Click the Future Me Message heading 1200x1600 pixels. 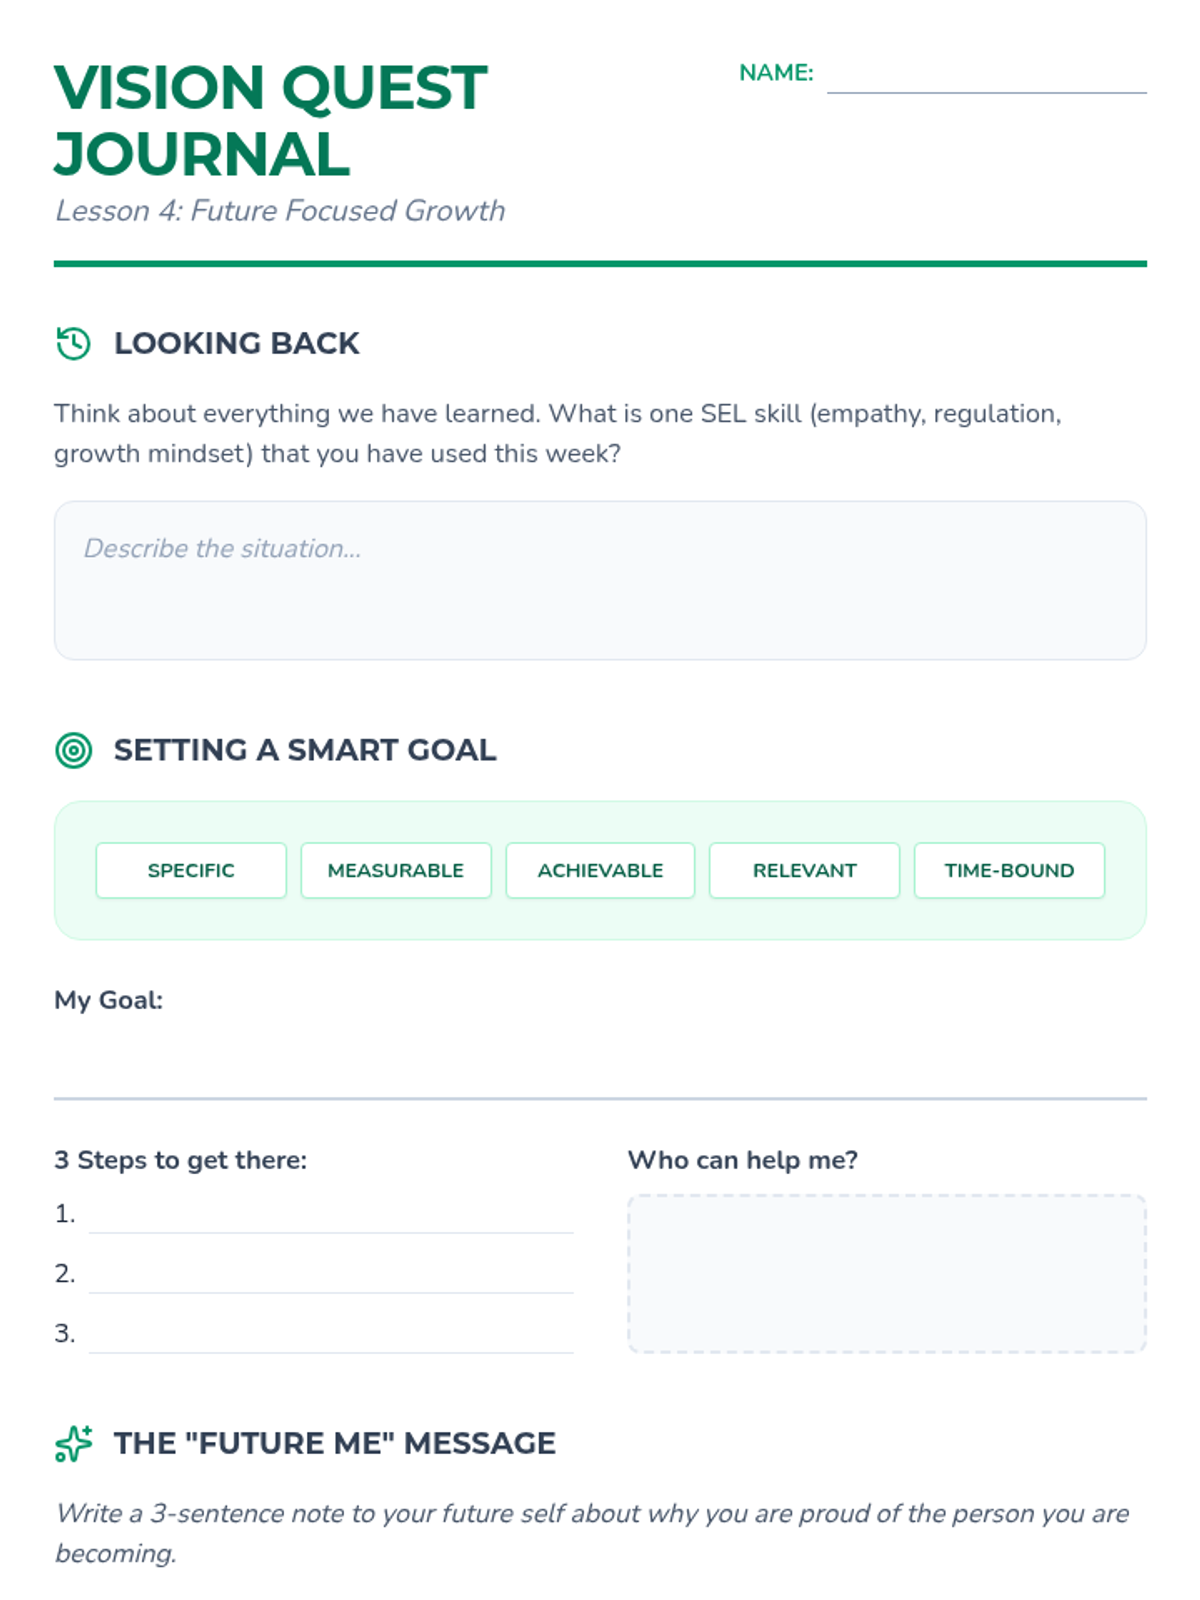tap(334, 1443)
